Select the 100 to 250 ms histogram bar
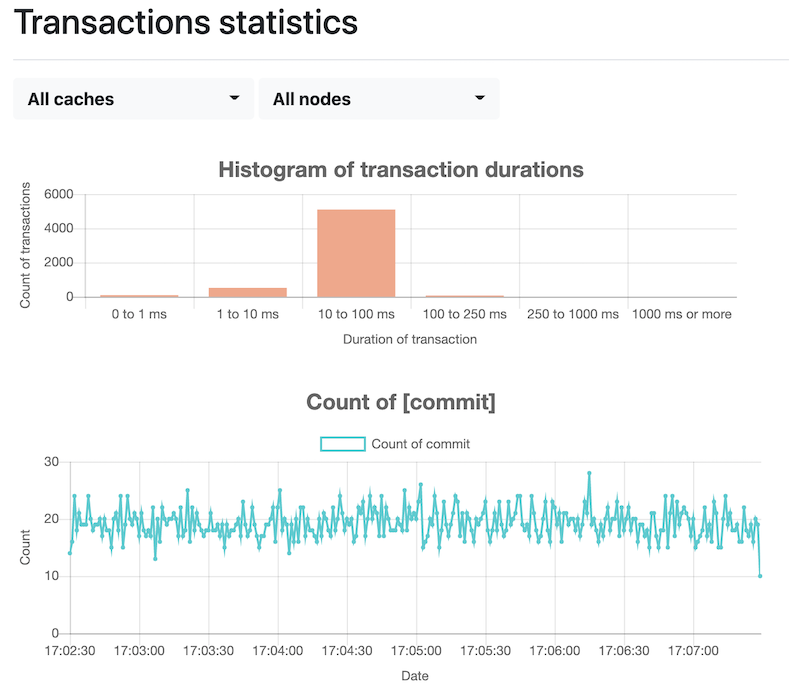This screenshot has width=800, height=693. 465,297
